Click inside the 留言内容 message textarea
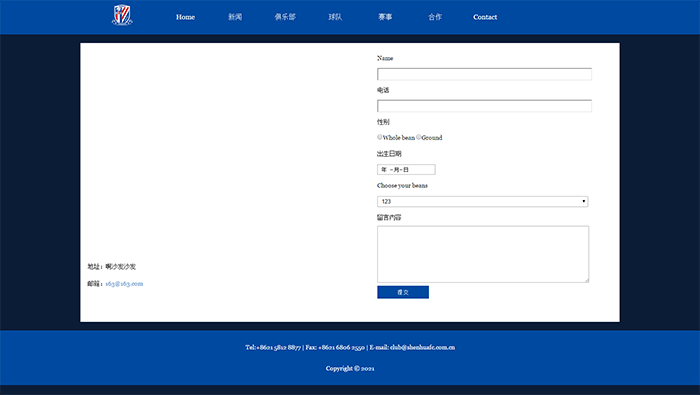The width and height of the screenshot is (700, 395). 483,254
